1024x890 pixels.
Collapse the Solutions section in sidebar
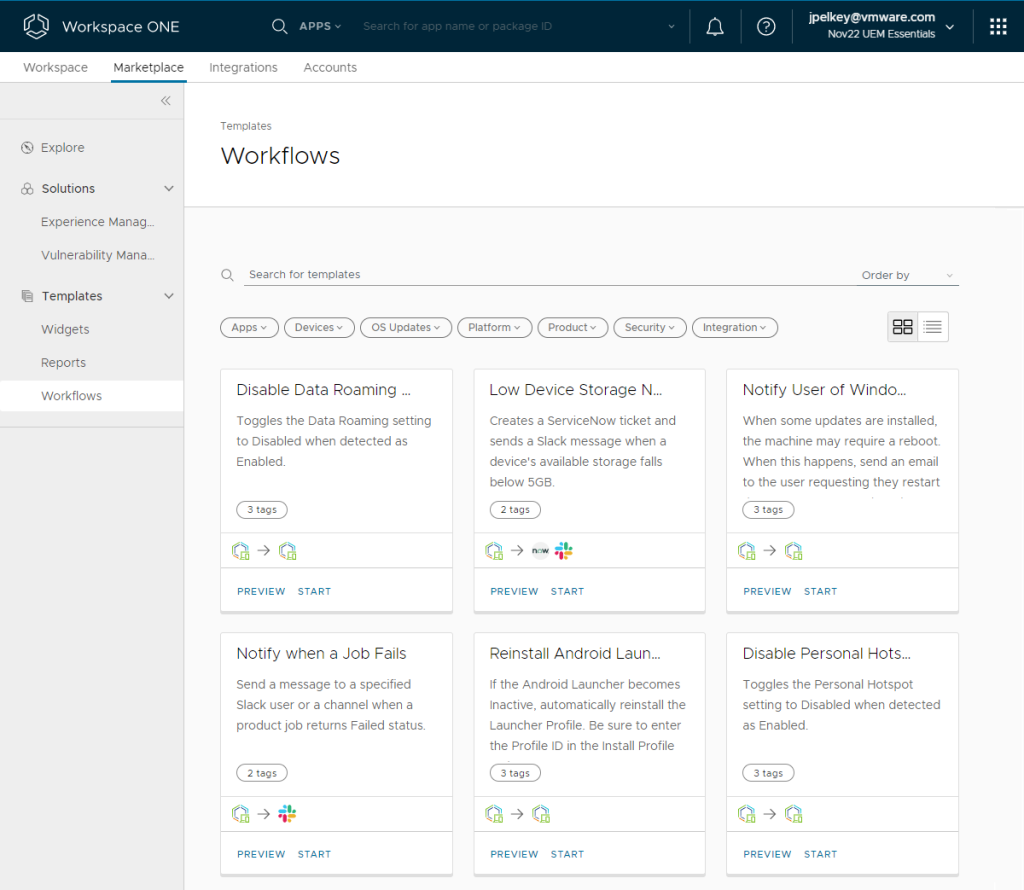click(169, 189)
